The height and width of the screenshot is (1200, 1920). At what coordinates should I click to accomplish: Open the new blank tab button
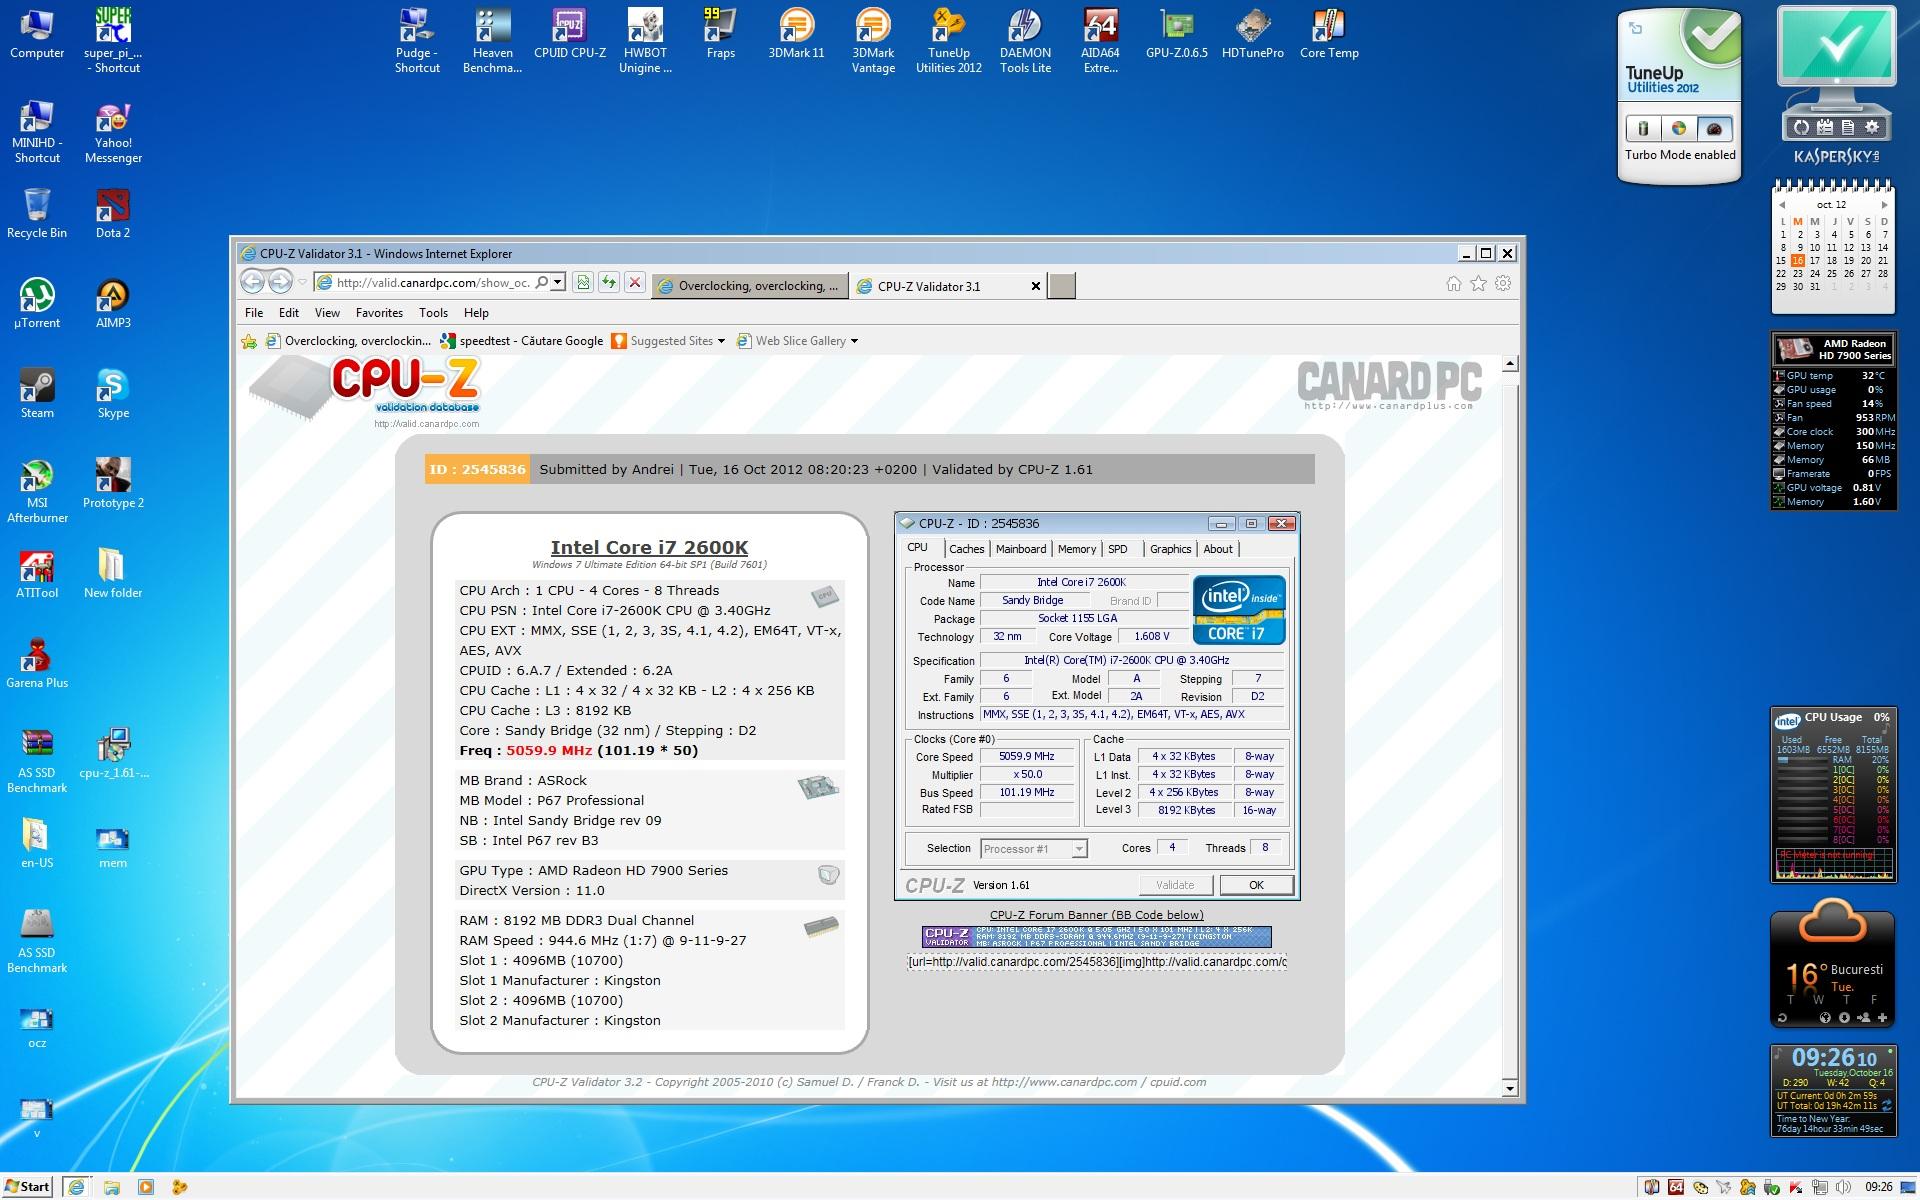click(x=1063, y=286)
